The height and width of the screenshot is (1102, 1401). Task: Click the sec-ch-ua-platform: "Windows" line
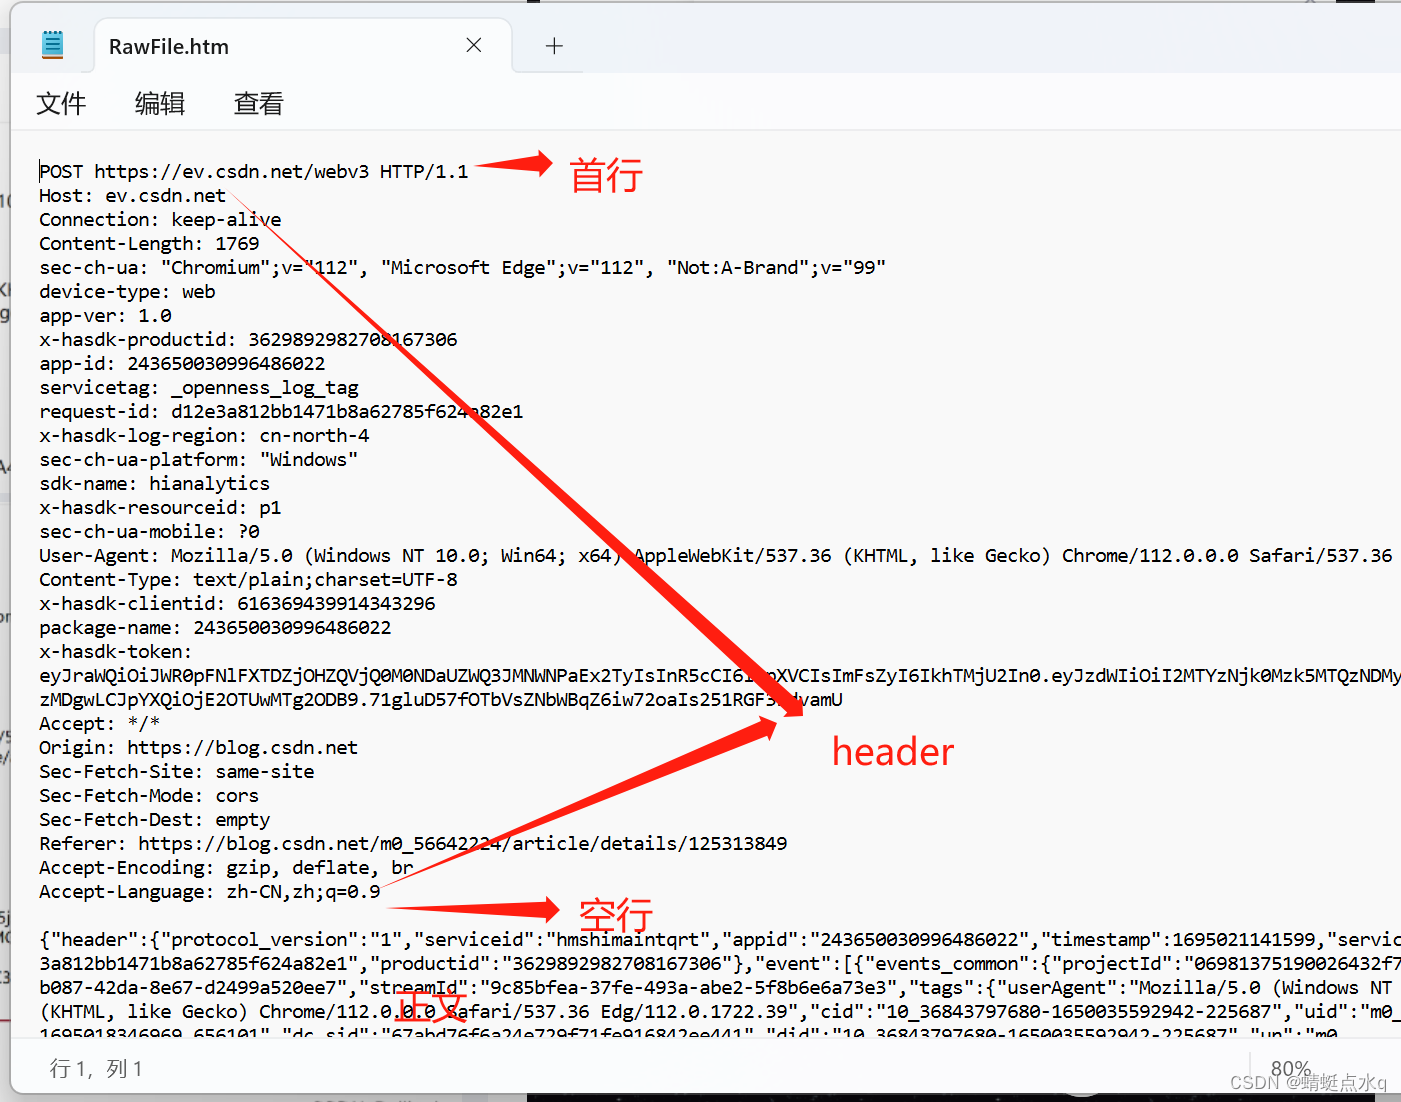click(x=199, y=459)
